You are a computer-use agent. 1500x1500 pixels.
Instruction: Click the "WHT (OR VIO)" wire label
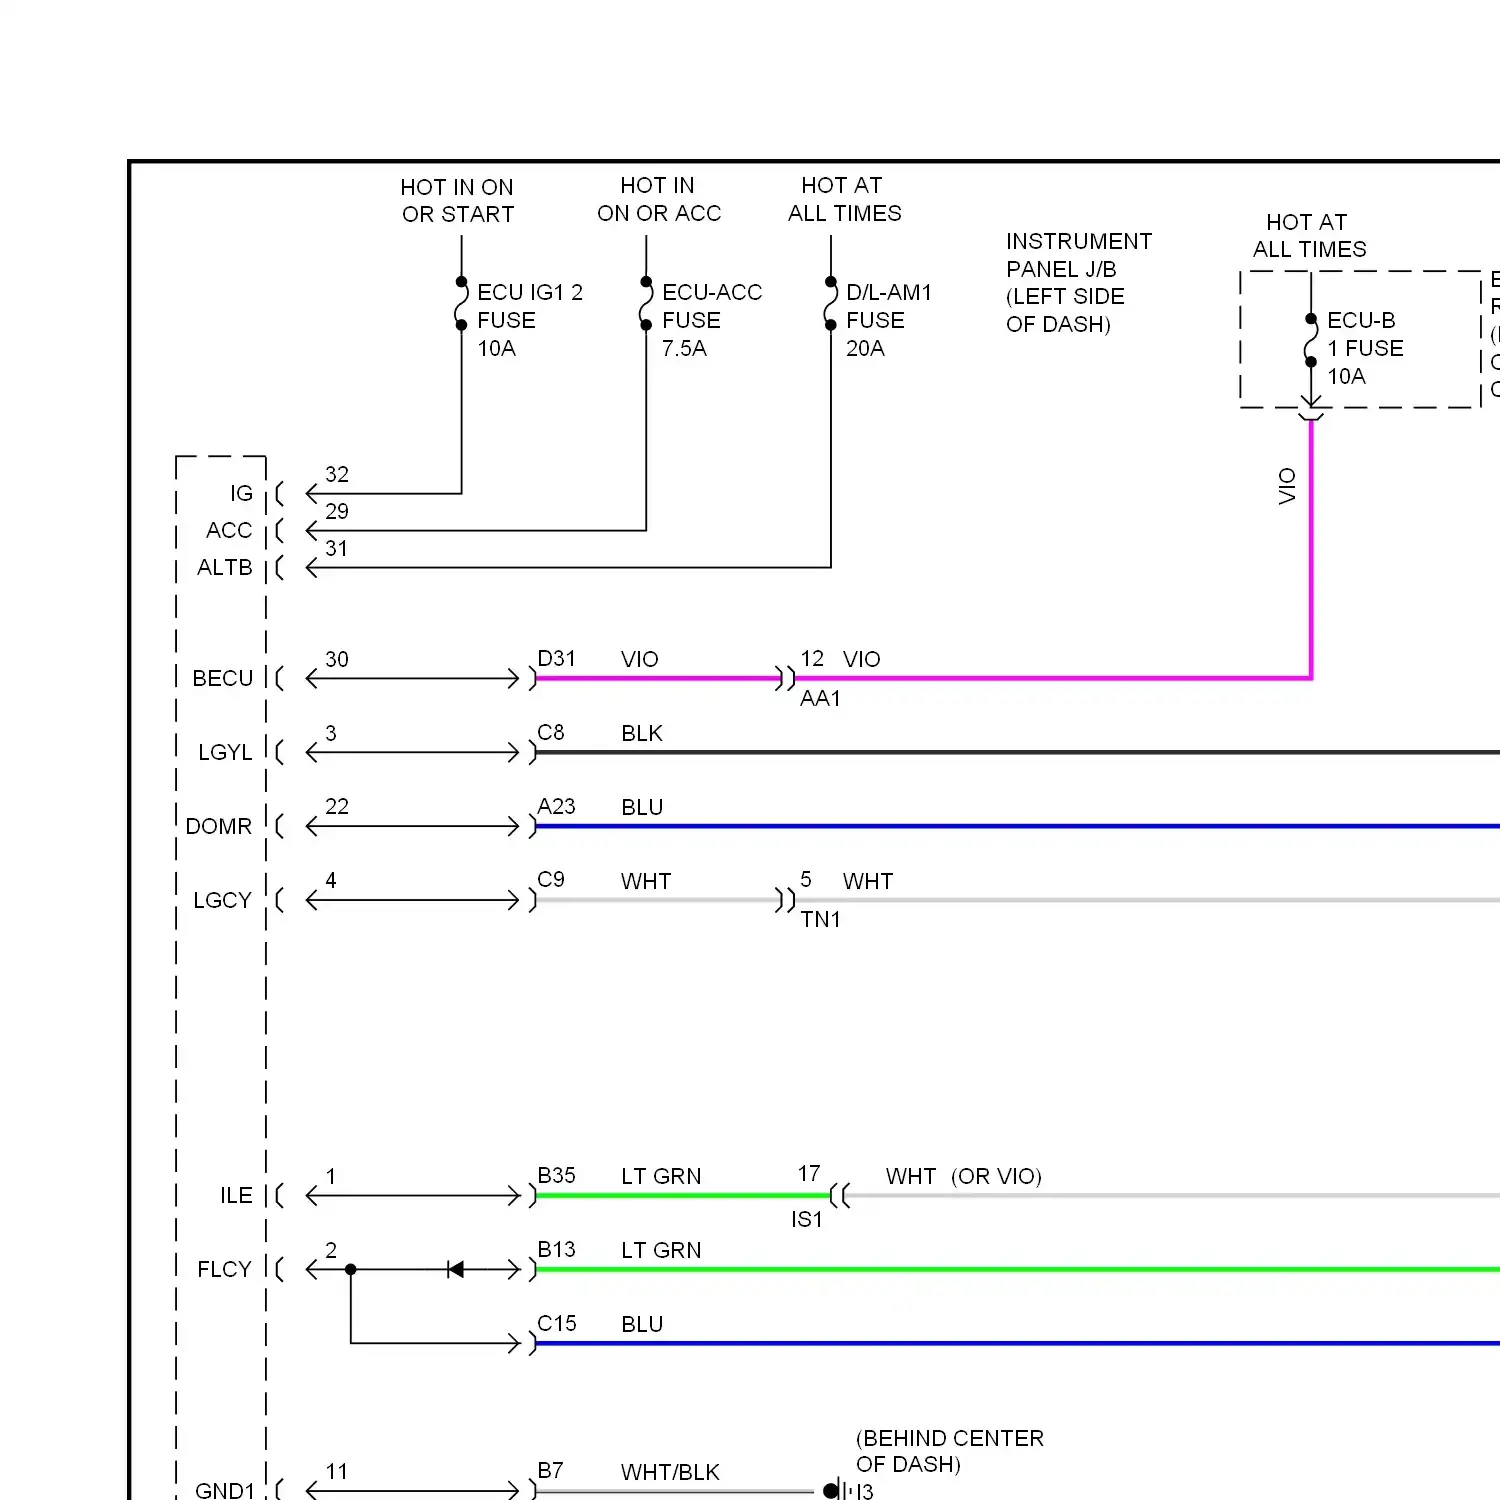coord(964,1176)
